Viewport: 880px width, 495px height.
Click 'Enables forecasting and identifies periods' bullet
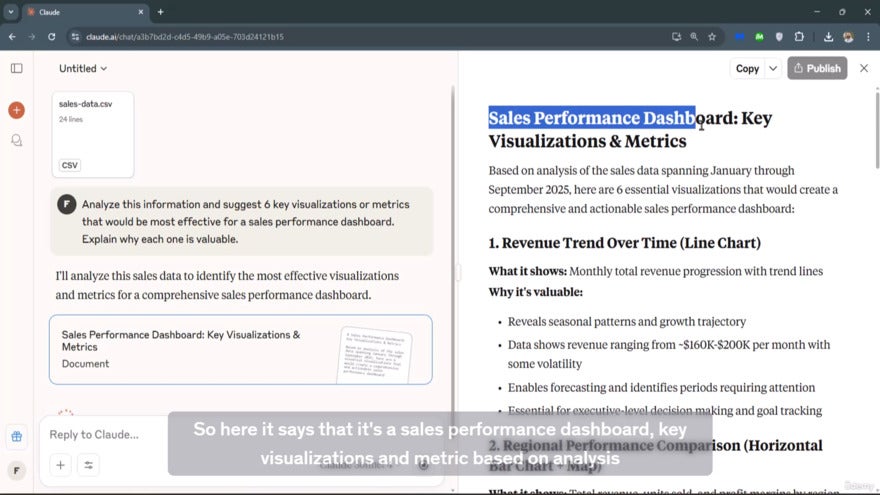661,387
